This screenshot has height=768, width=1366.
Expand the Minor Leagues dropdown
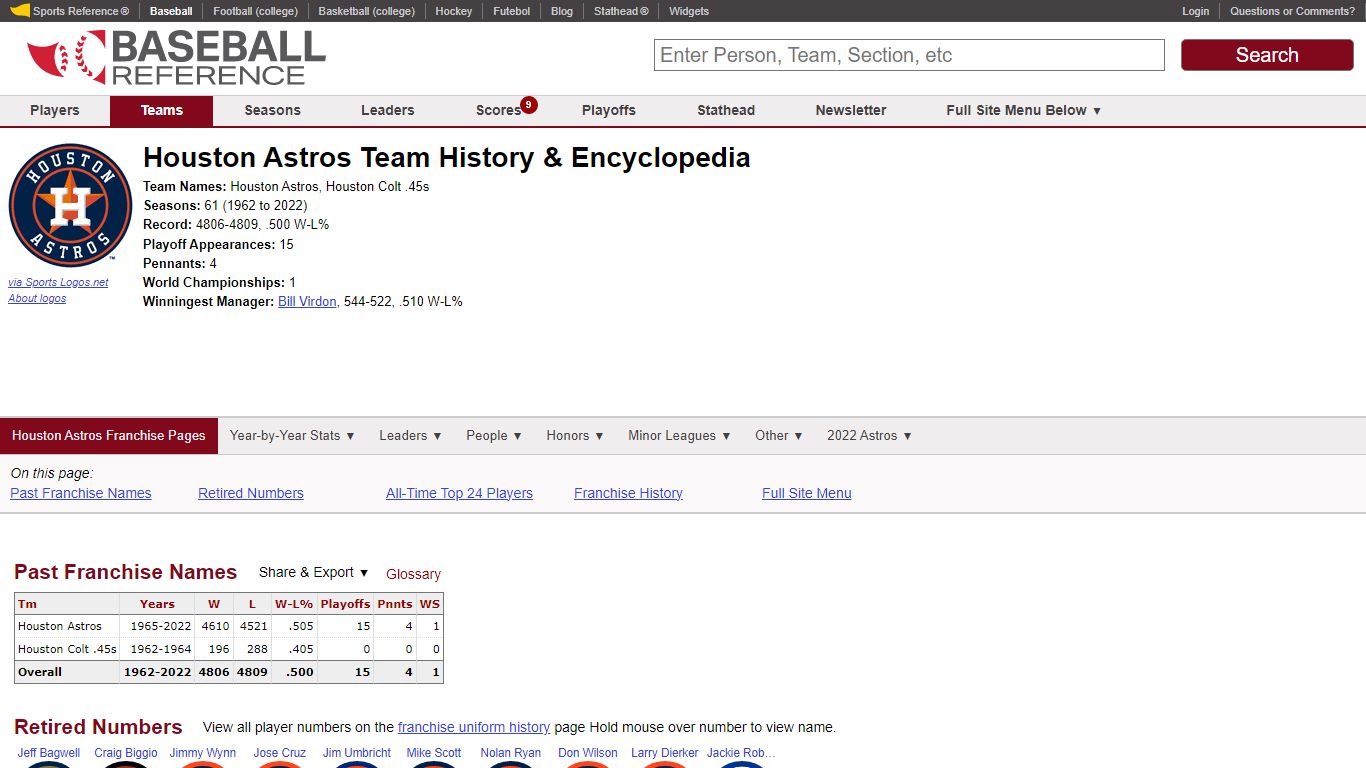click(679, 435)
